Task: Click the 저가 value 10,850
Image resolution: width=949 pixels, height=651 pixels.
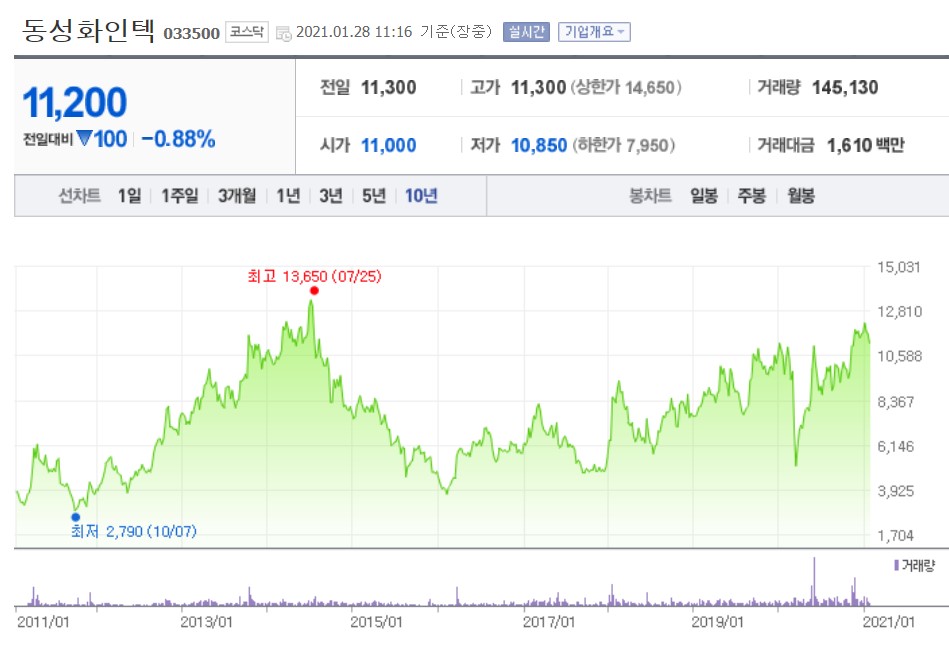Action: 539,145
